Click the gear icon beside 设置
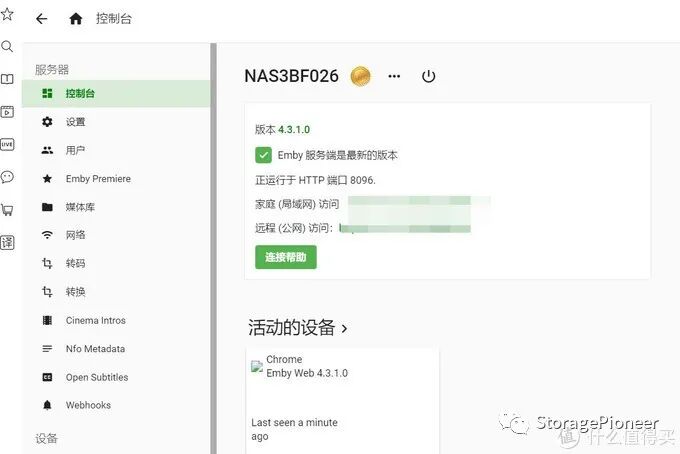 [47, 122]
